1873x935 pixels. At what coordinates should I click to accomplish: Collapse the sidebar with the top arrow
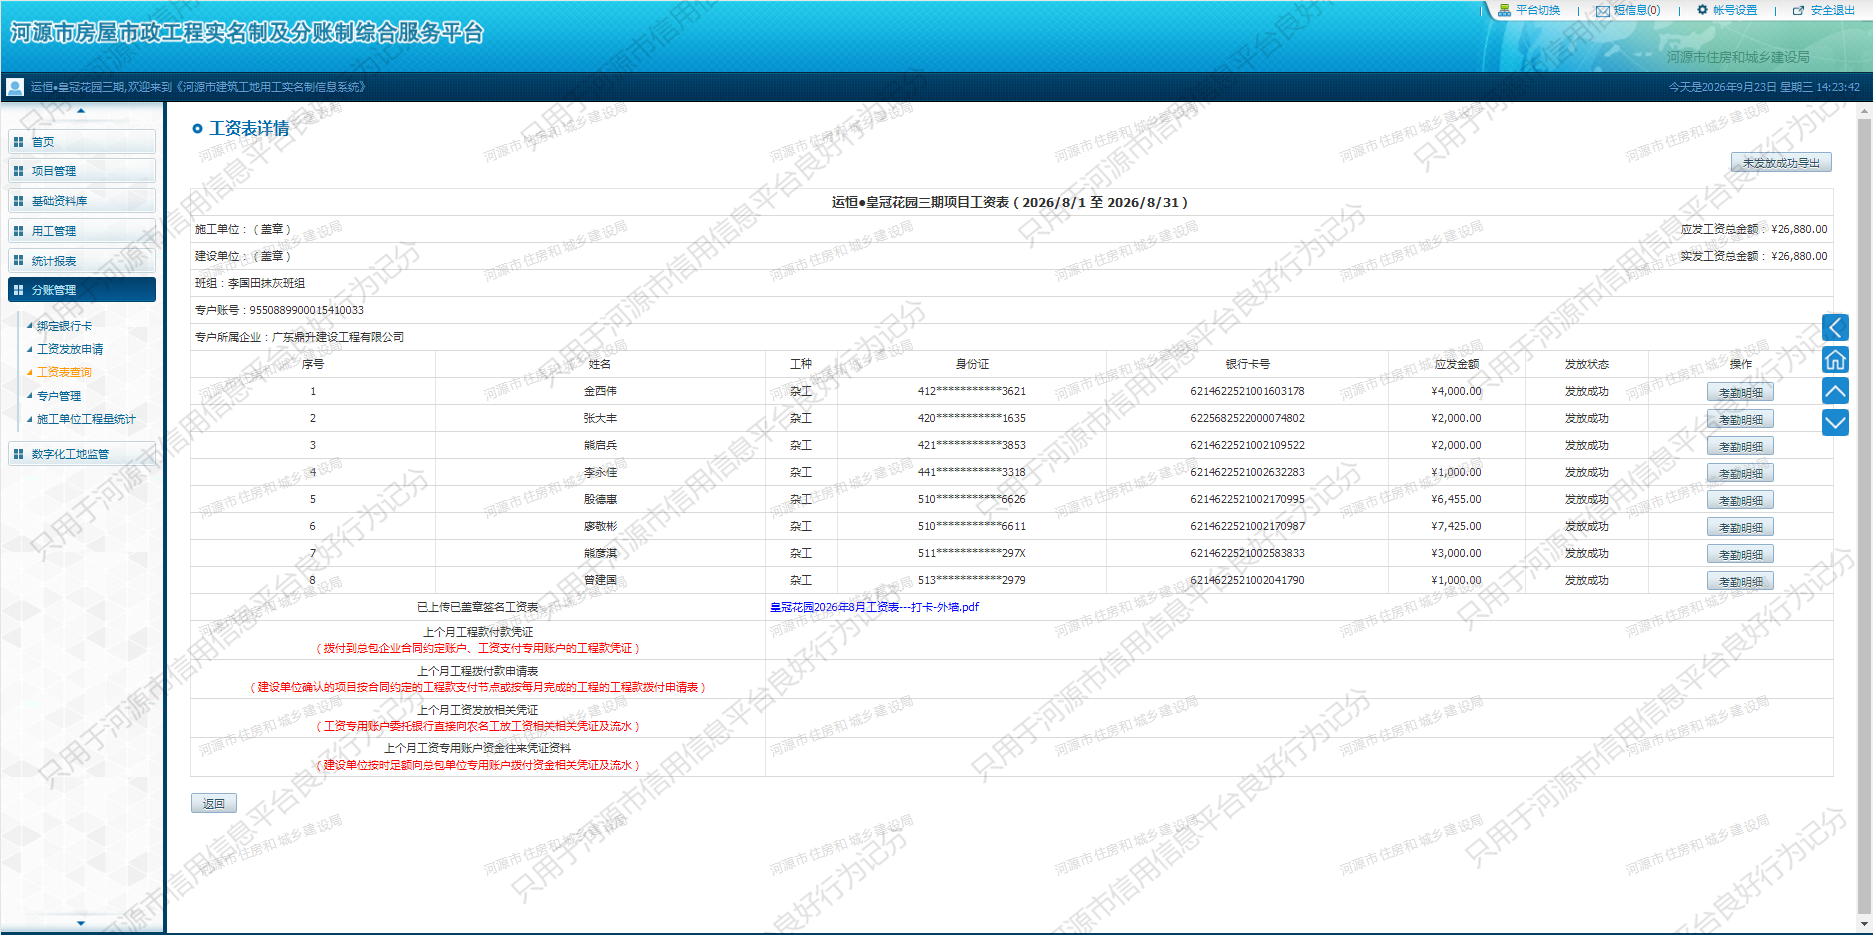pyautogui.click(x=81, y=111)
